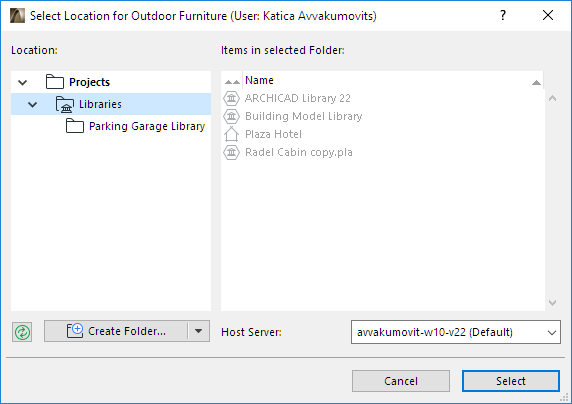Collapse the Libraries tree node

click(x=32, y=105)
